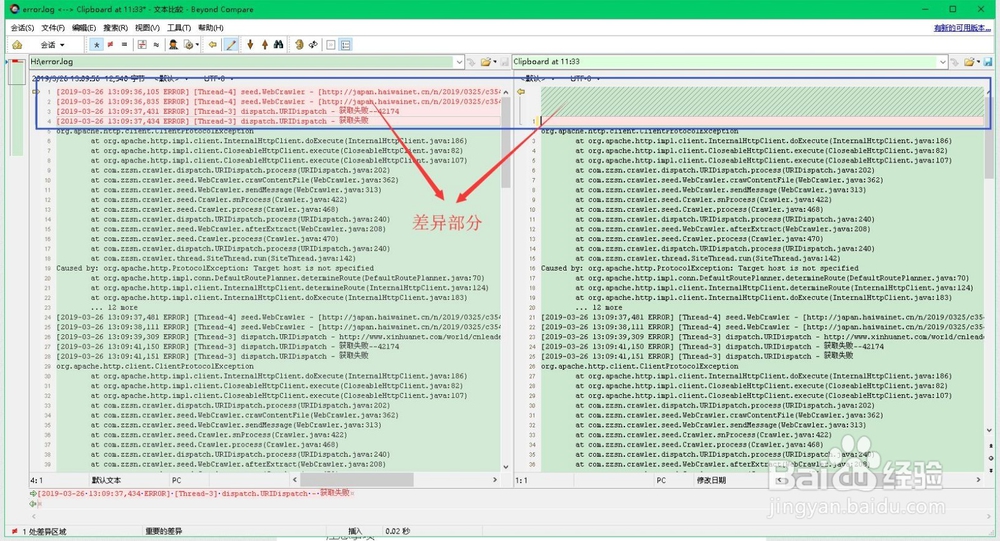Viewport: 1000px width, 541px height.
Task: Click '1 处差异区域' in status bar
Action: [44, 531]
